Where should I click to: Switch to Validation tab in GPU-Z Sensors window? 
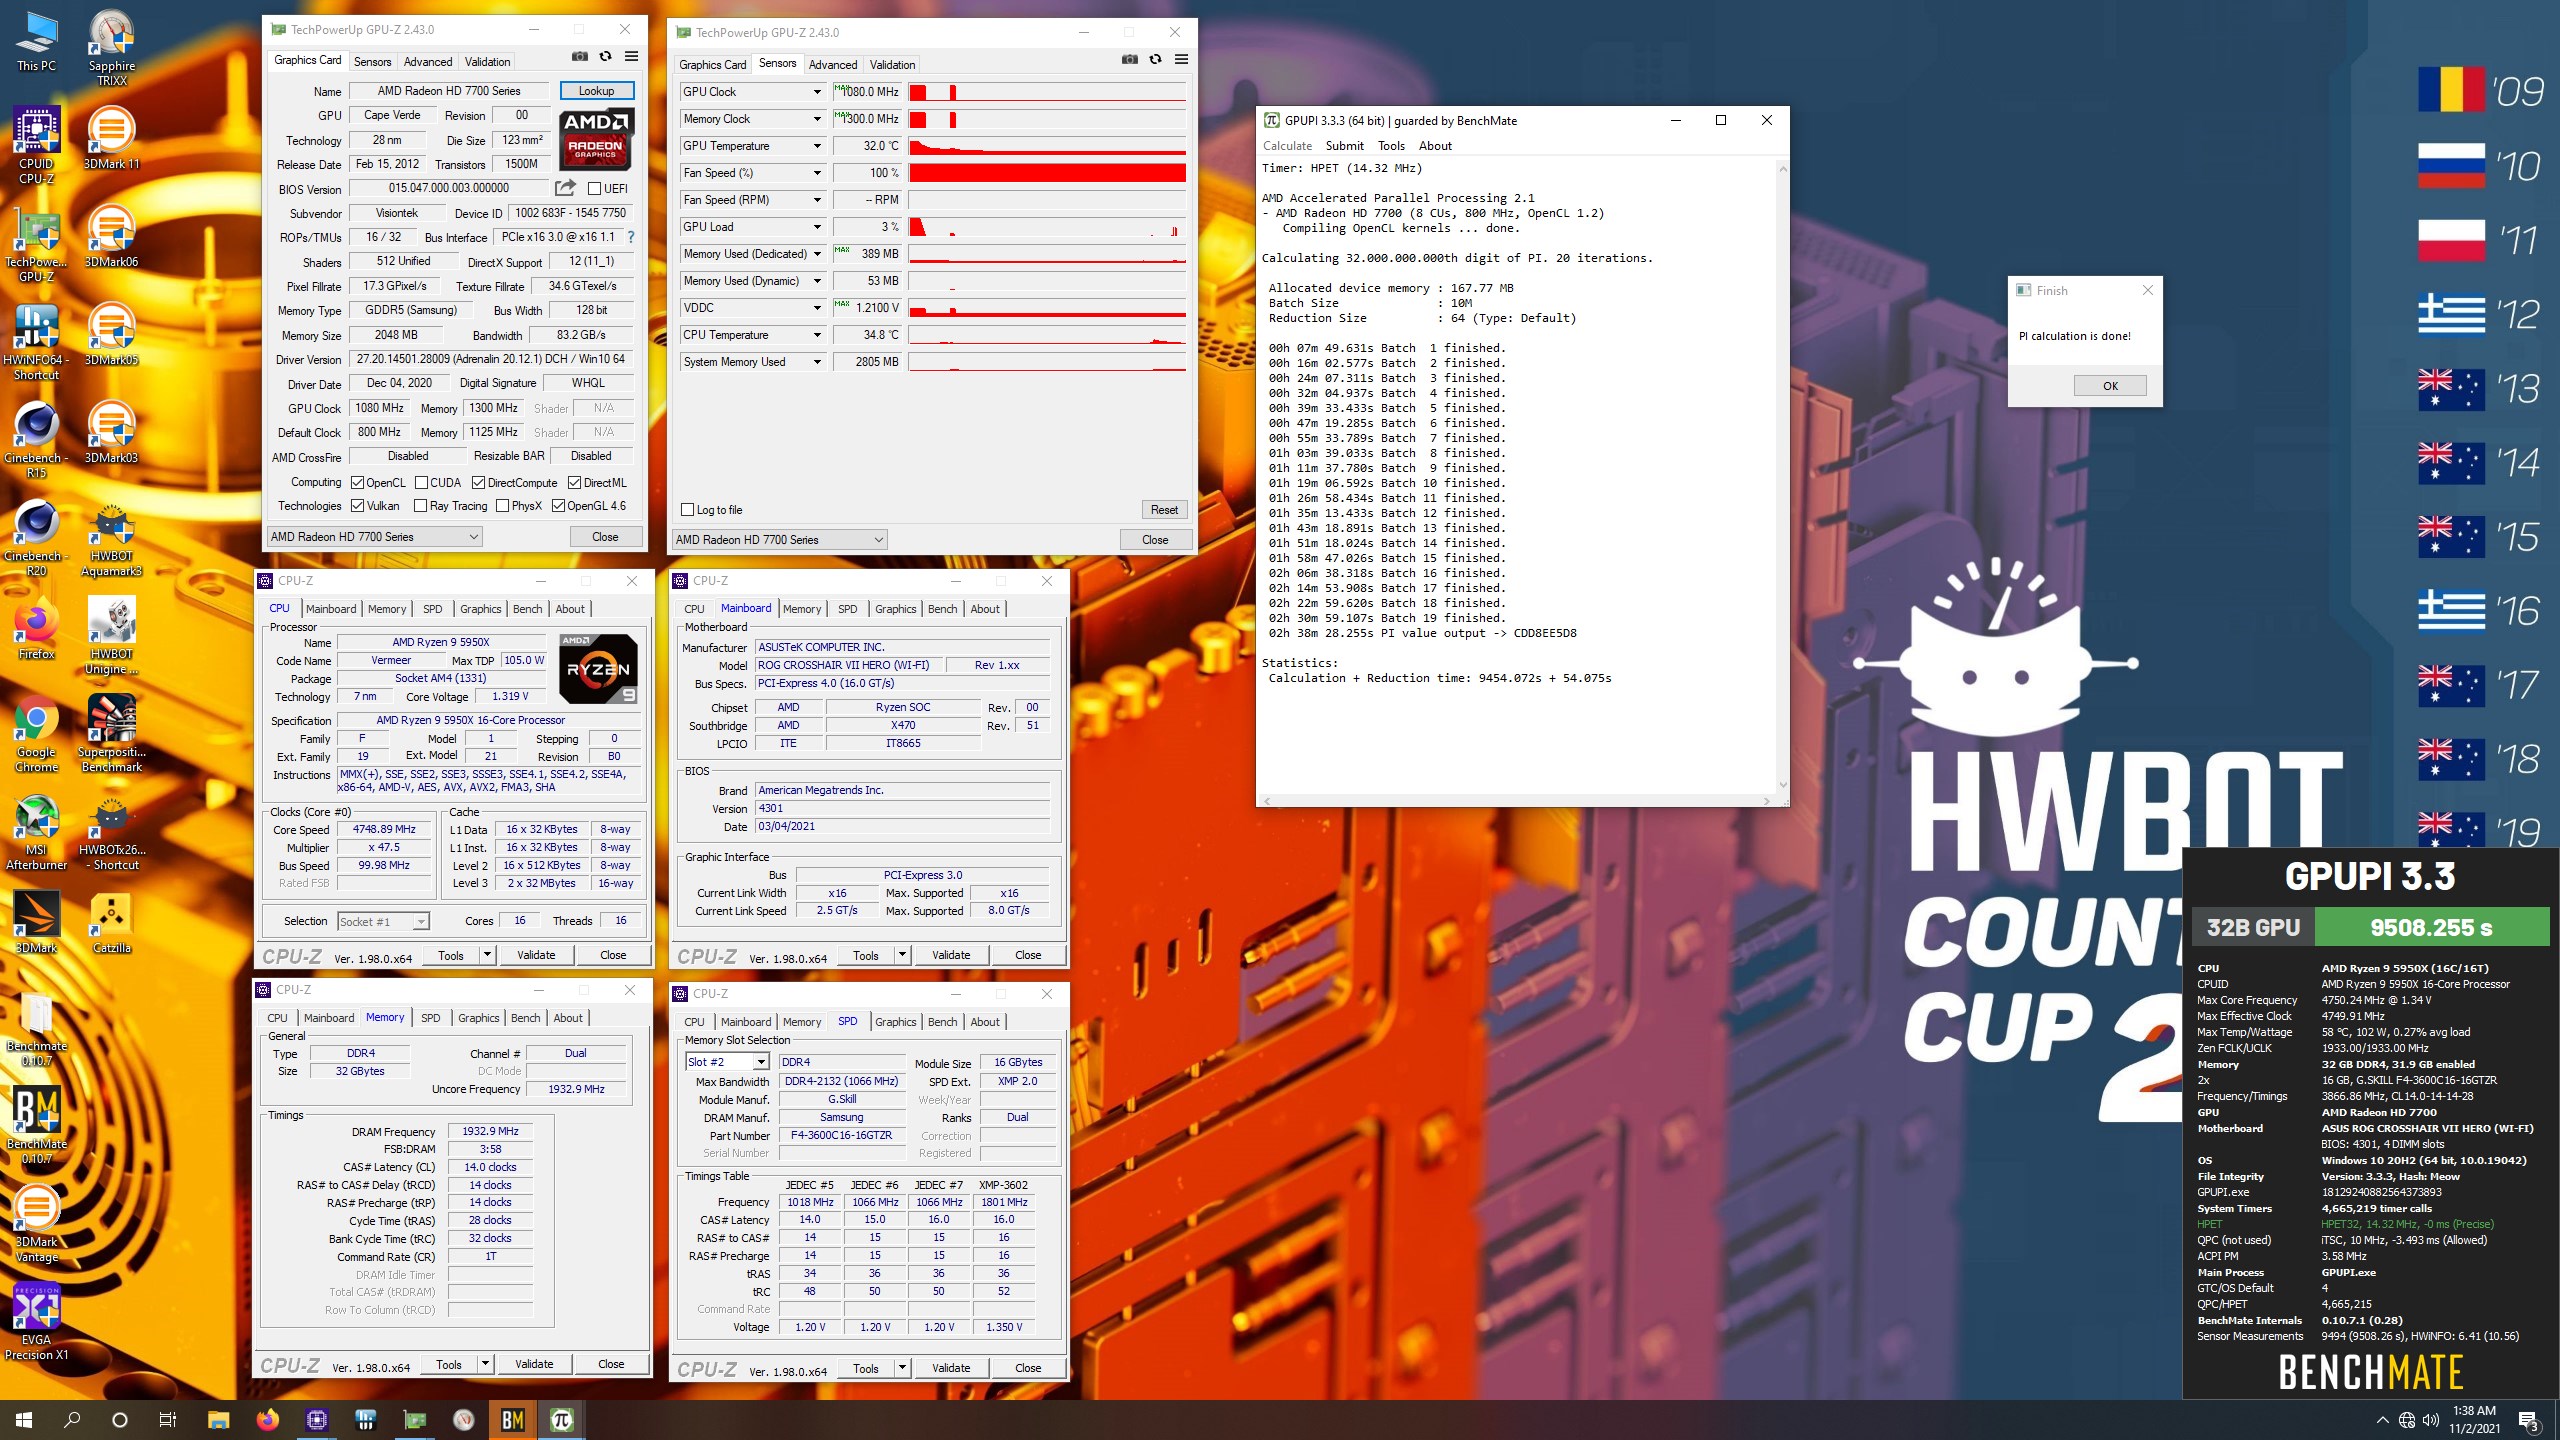[x=892, y=65]
